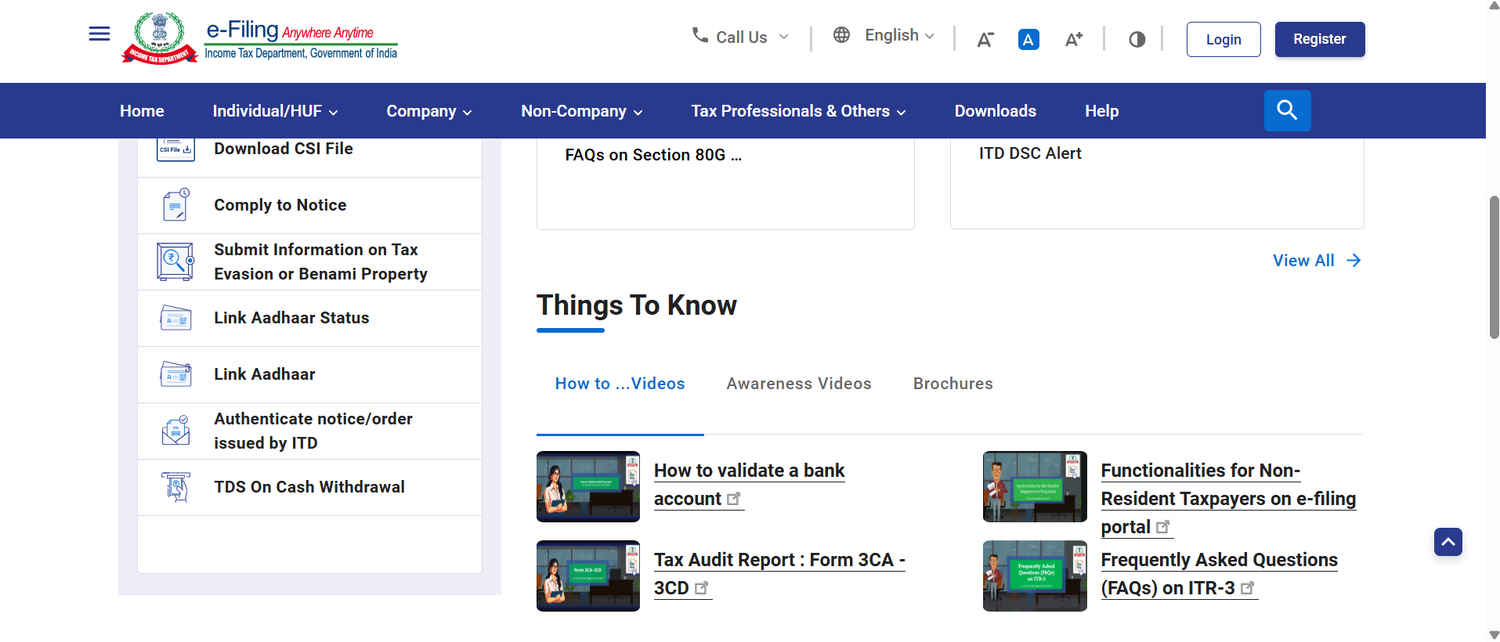Expand the Call Us dropdown
The image size is (1500, 642).
[x=741, y=37]
